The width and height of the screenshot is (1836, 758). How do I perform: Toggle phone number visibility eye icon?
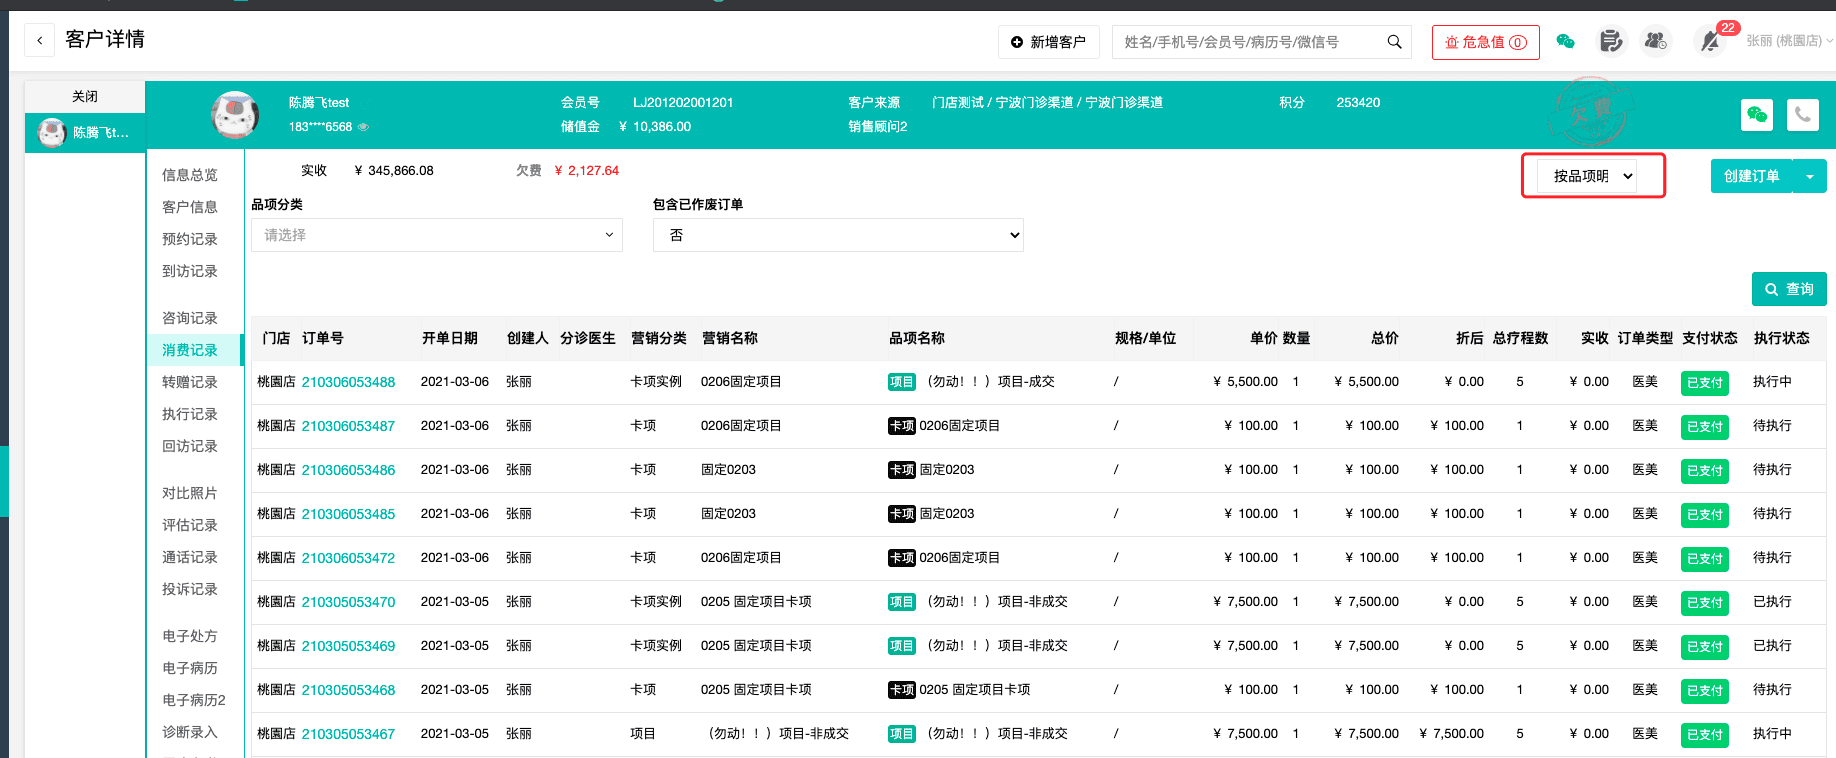click(x=363, y=128)
